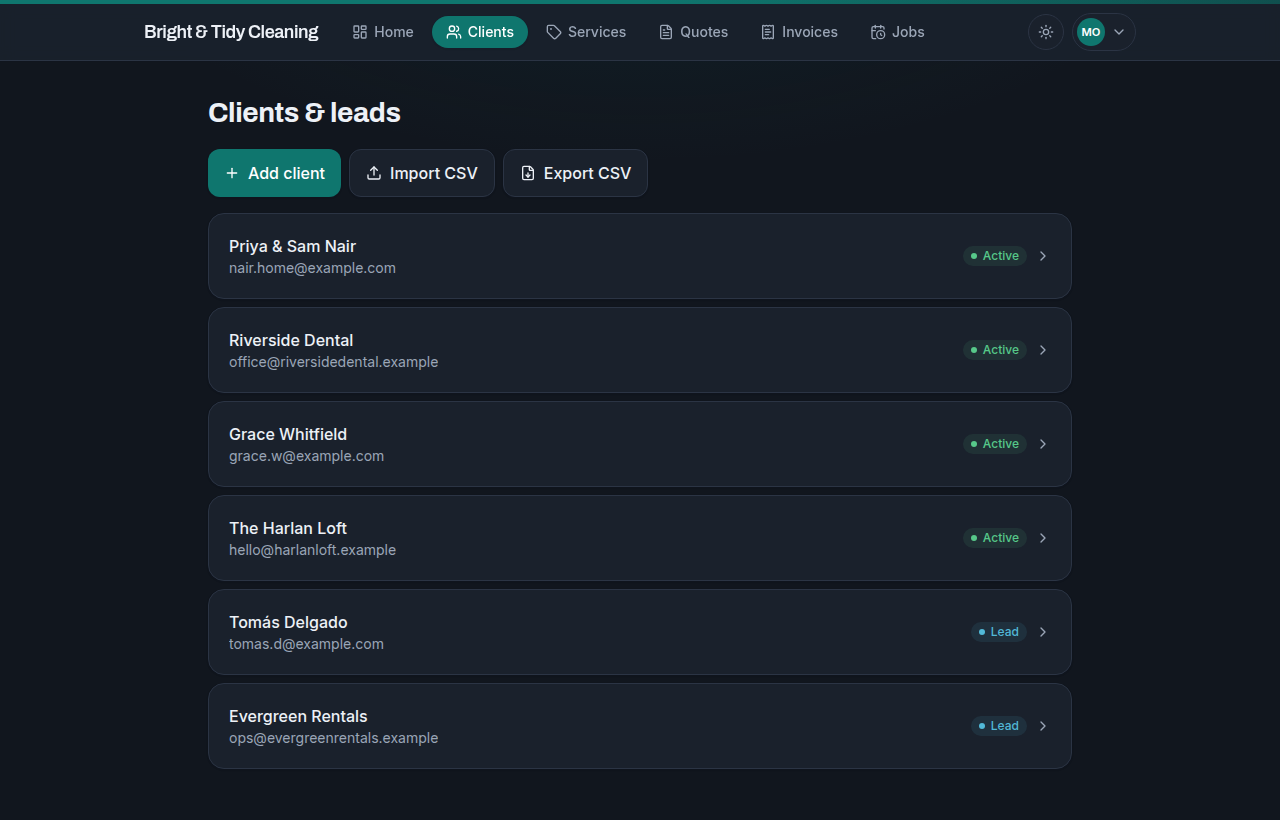Screen dimensions: 1280x820
Task: Go to the Home nav item
Action: click(x=383, y=32)
